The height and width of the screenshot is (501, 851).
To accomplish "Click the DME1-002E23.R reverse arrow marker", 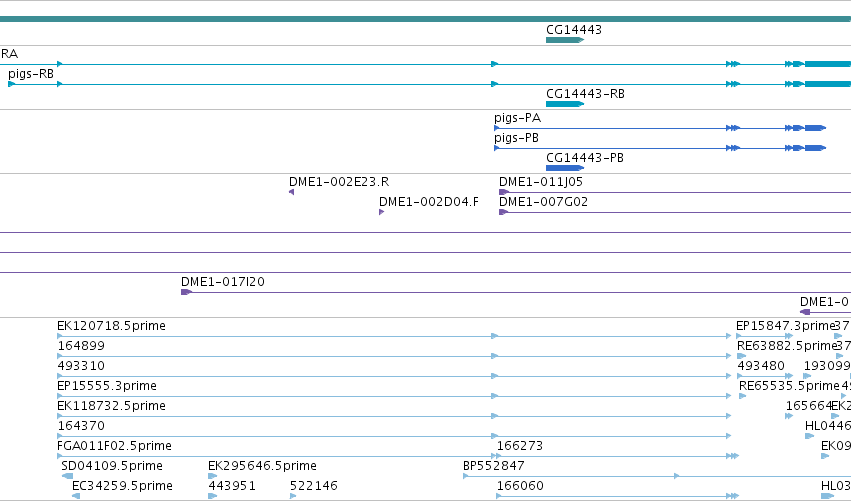I will coord(291,192).
